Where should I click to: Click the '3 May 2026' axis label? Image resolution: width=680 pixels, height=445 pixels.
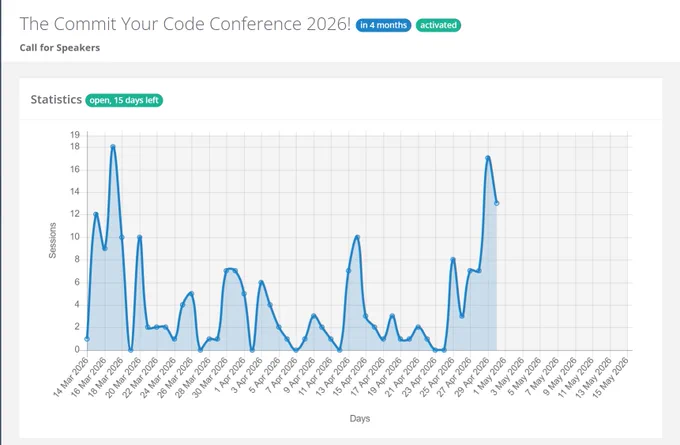point(507,375)
